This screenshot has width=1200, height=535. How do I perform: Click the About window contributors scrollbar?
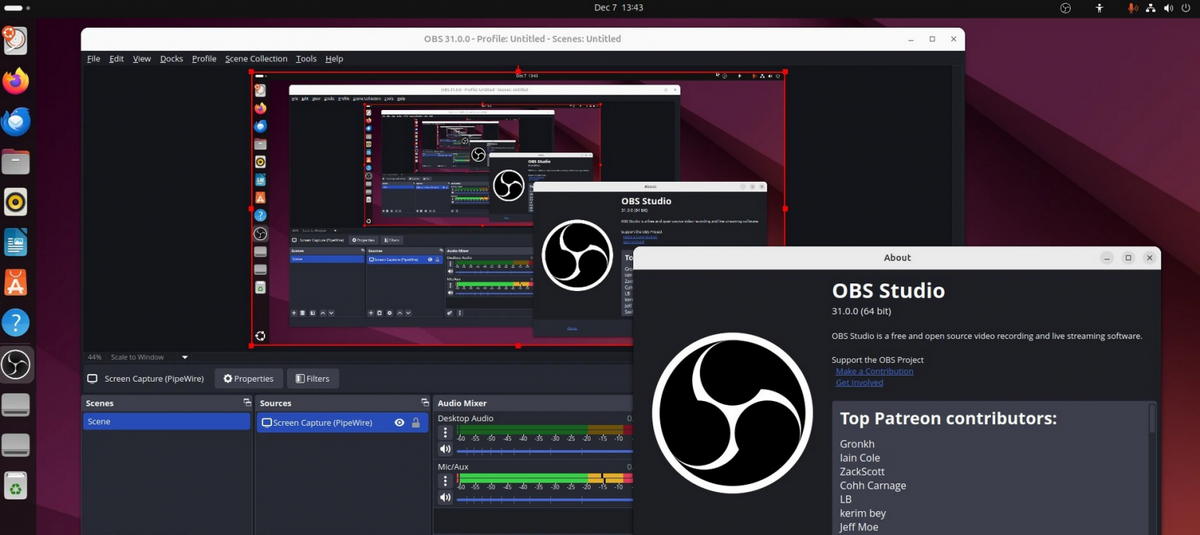point(1152,418)
